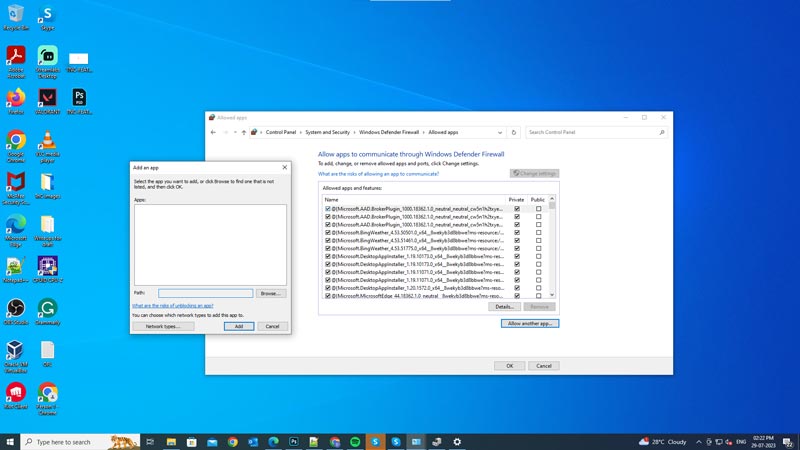Click the apps list scroll-up arrow
Screen dimensions: 800x450
pos(552,199)
